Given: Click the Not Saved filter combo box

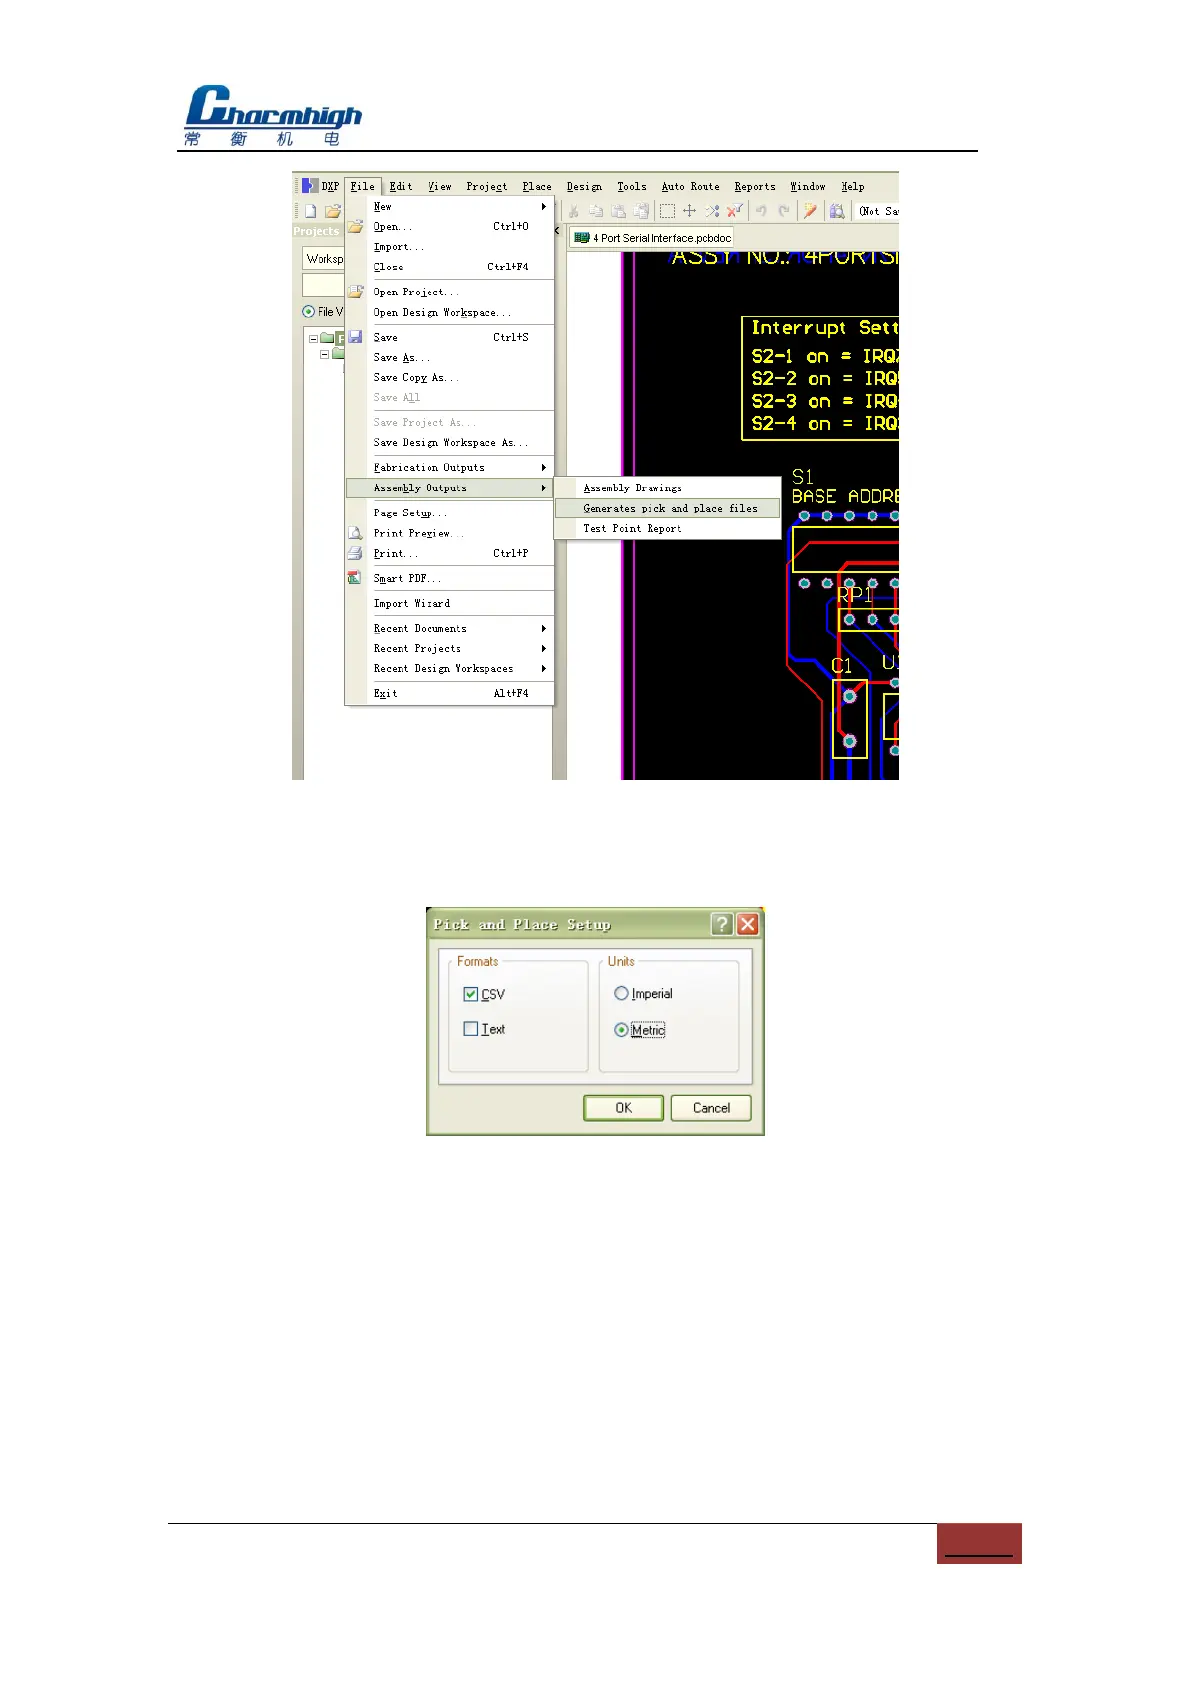Looking at the screenshot, I should [878, 211].
